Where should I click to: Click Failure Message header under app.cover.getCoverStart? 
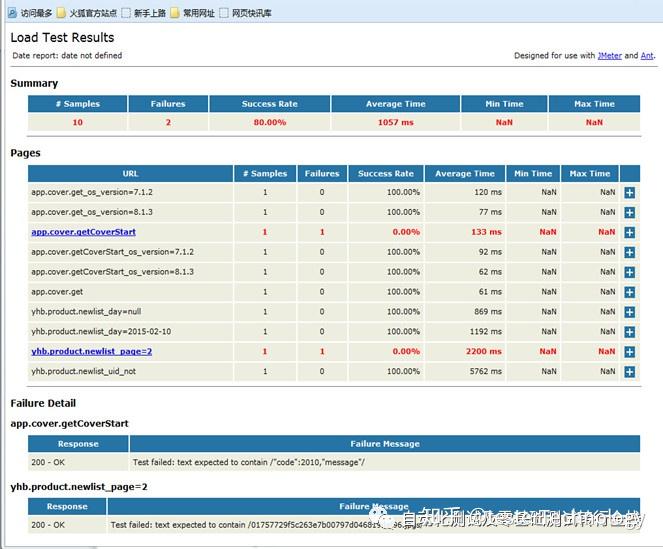(x=385, y=444)
